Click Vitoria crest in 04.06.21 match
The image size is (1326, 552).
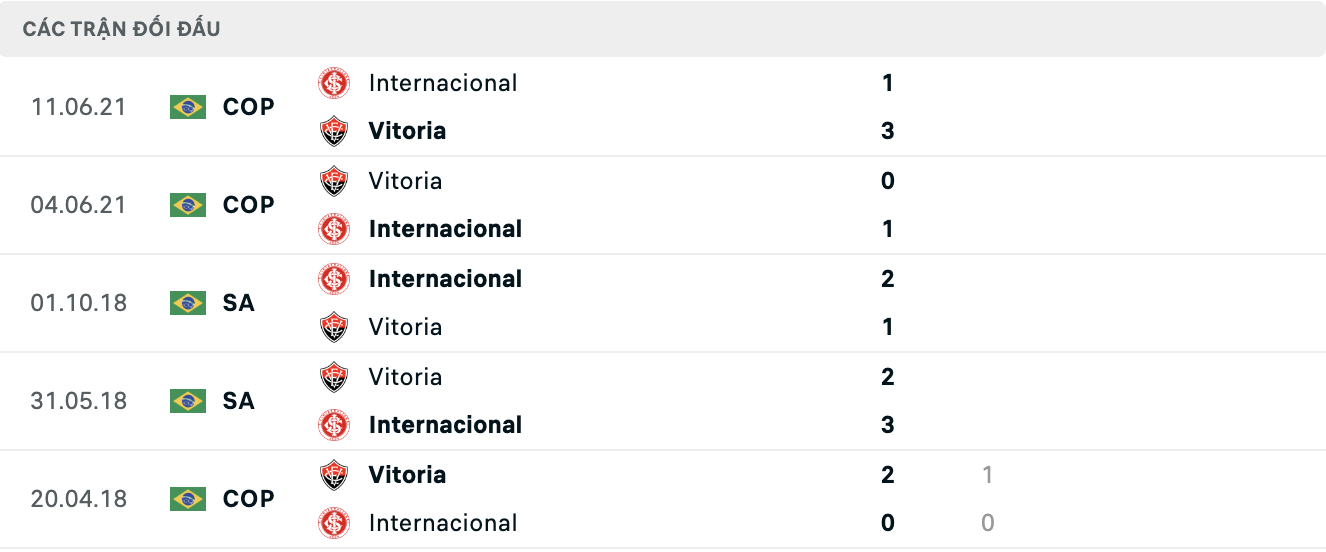[334, 181]
